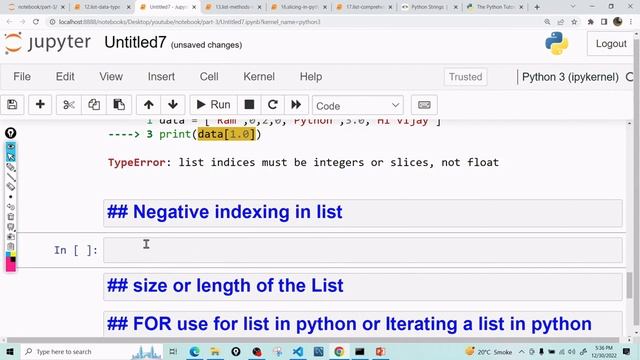Open the Cell menu
640x360 pixels.
click(x=209, y=77)
